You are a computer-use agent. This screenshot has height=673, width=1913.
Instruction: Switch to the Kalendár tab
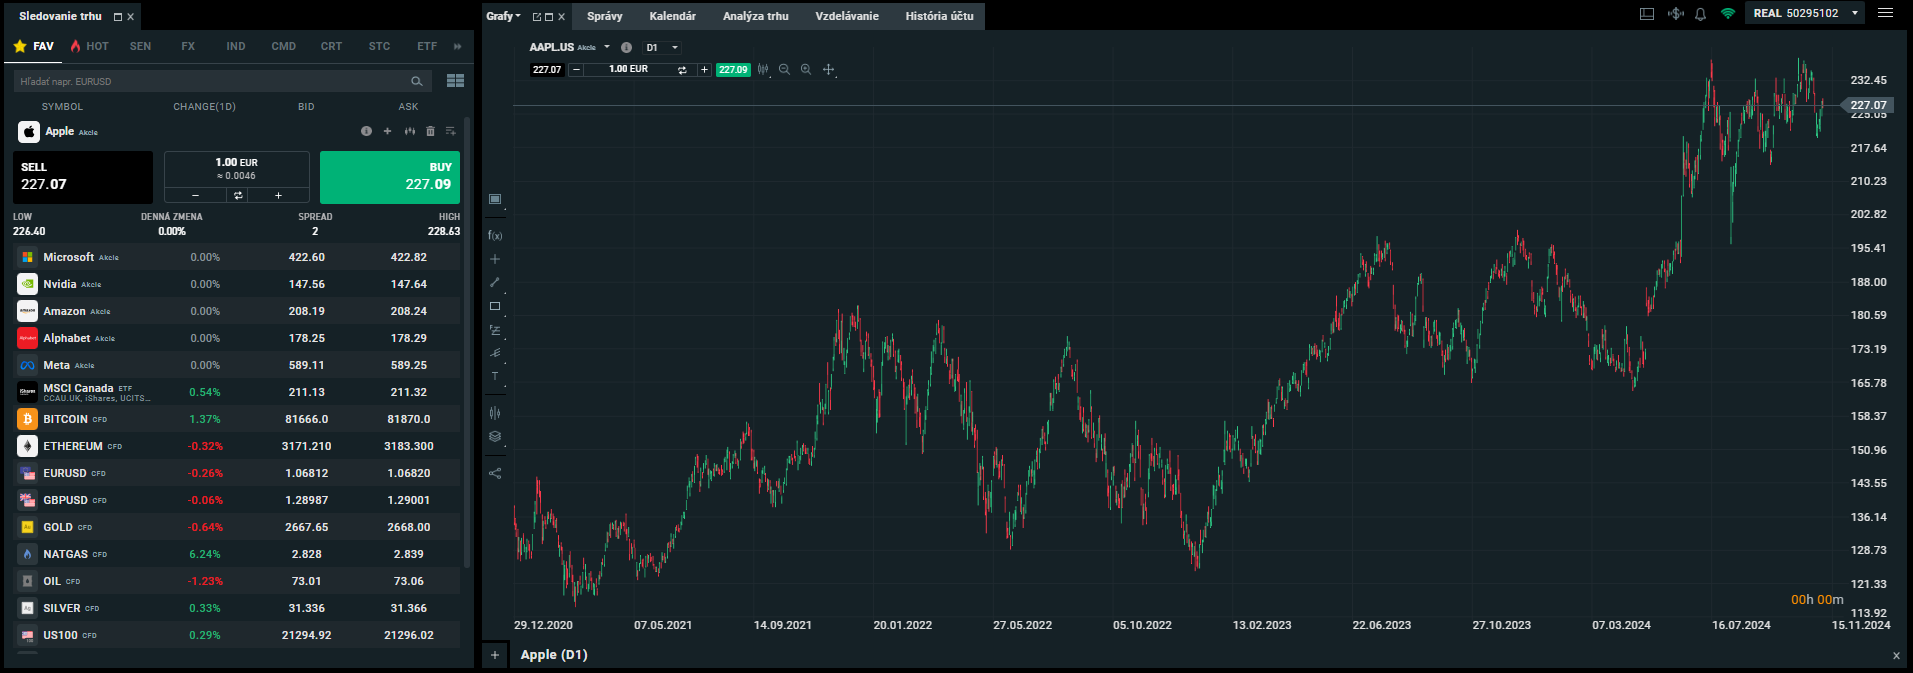pos(672,16)
